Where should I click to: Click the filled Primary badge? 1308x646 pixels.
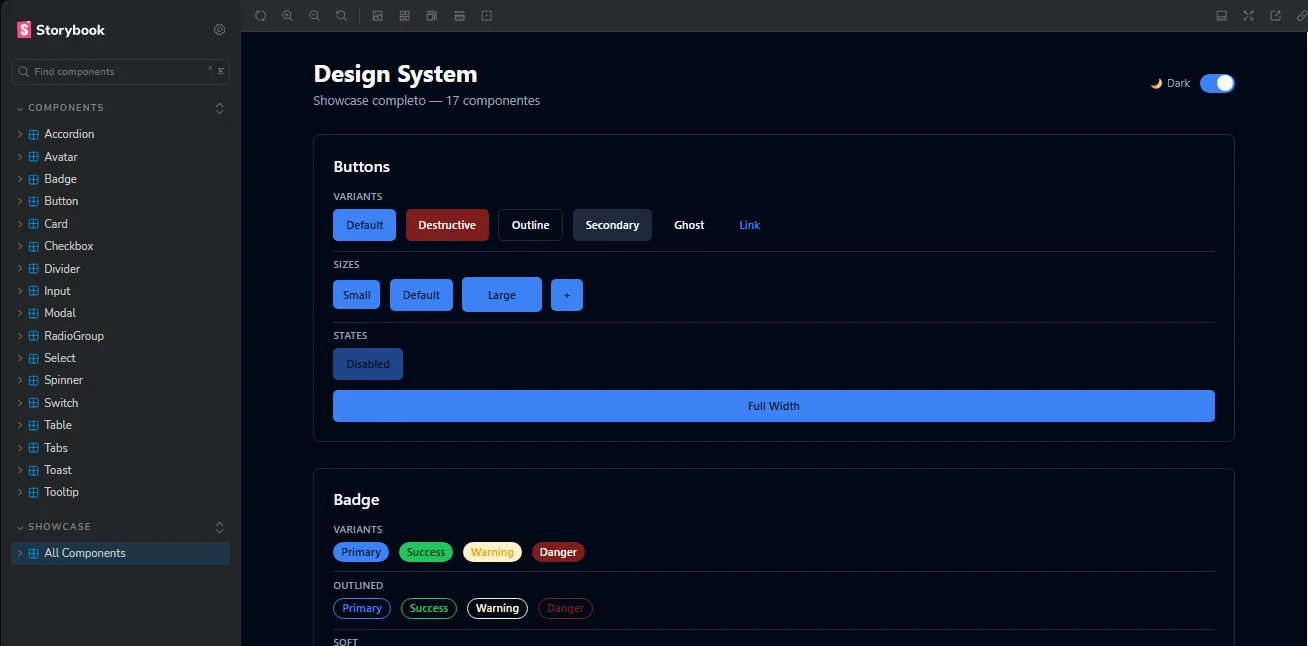point(361,552)
